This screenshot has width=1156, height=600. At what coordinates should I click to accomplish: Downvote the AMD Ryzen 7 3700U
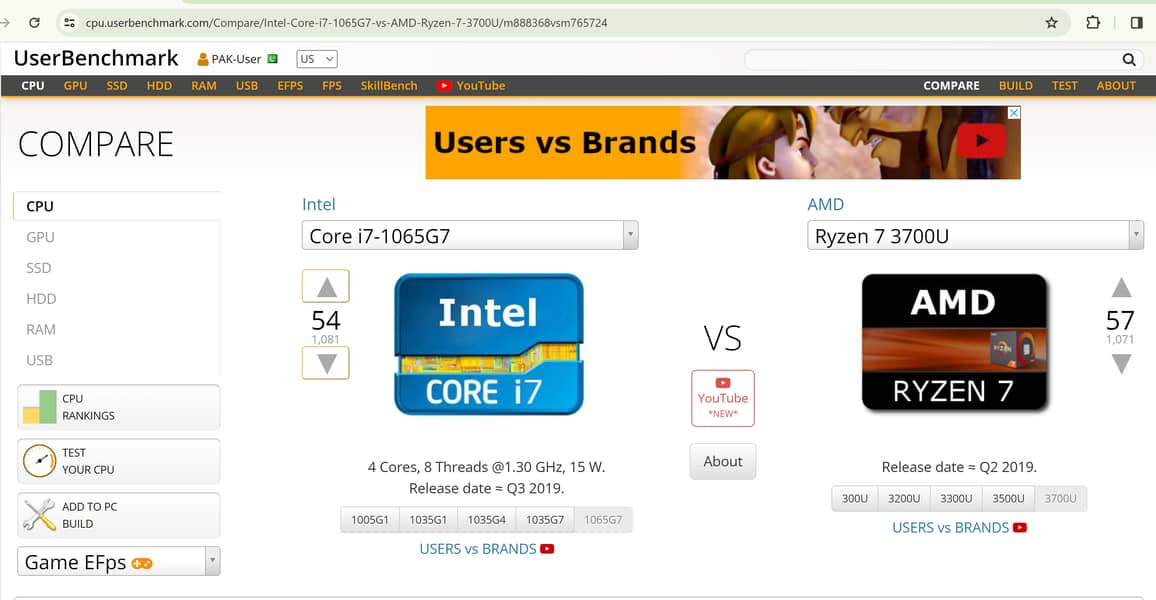pyautogui.click(x=1121, y=364)
